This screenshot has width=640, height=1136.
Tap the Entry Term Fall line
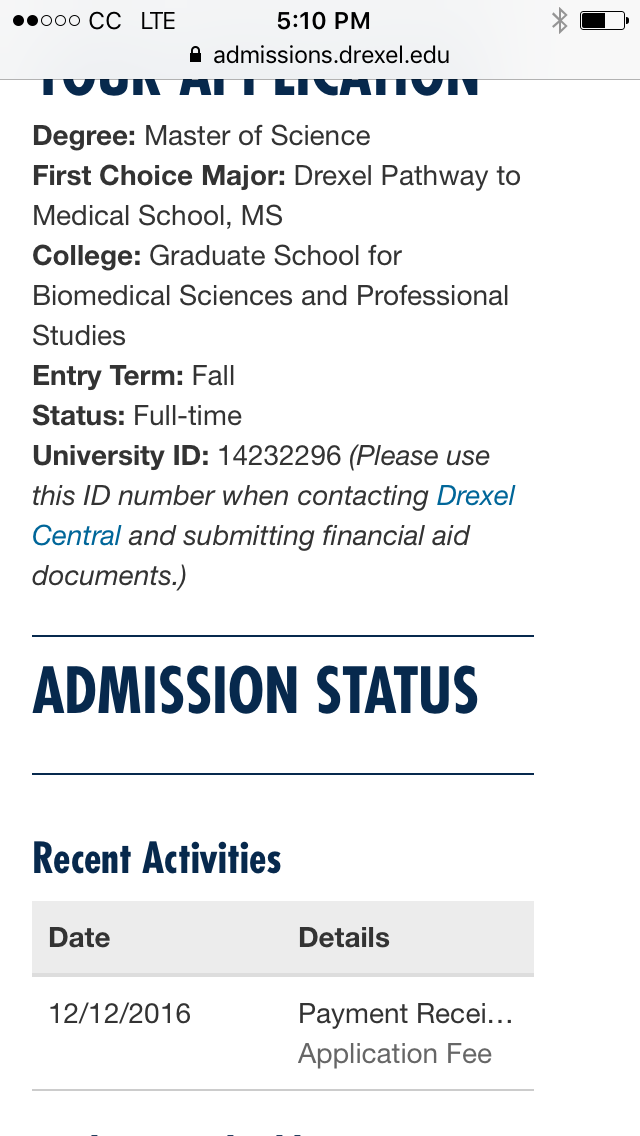click(x=133, y=376)
